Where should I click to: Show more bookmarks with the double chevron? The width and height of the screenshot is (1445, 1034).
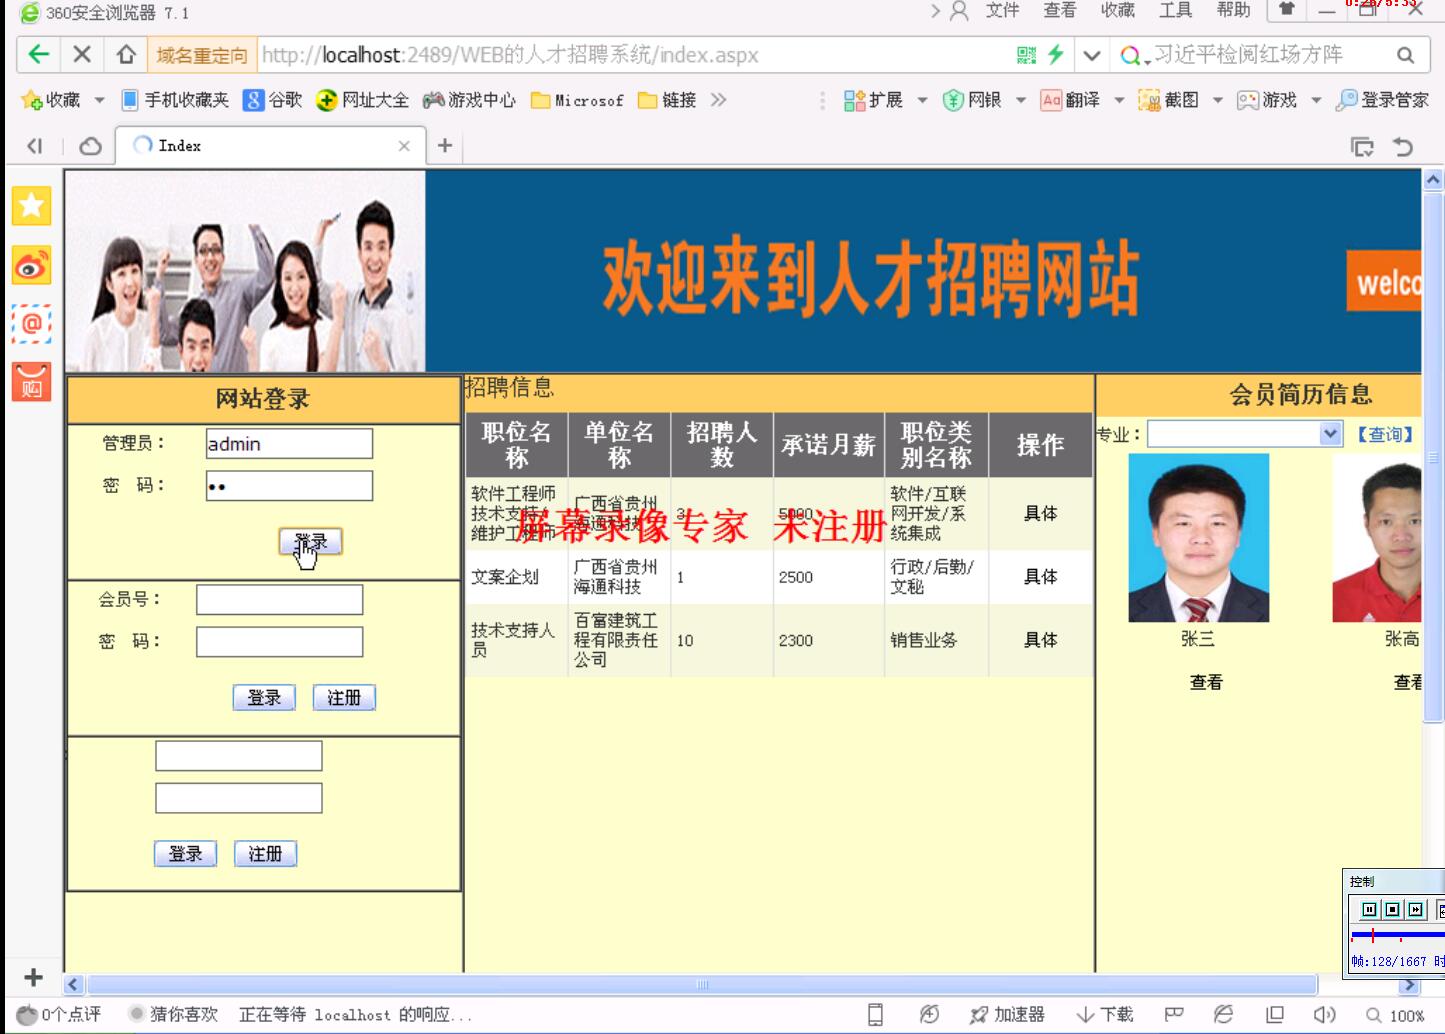click(718, 100)
